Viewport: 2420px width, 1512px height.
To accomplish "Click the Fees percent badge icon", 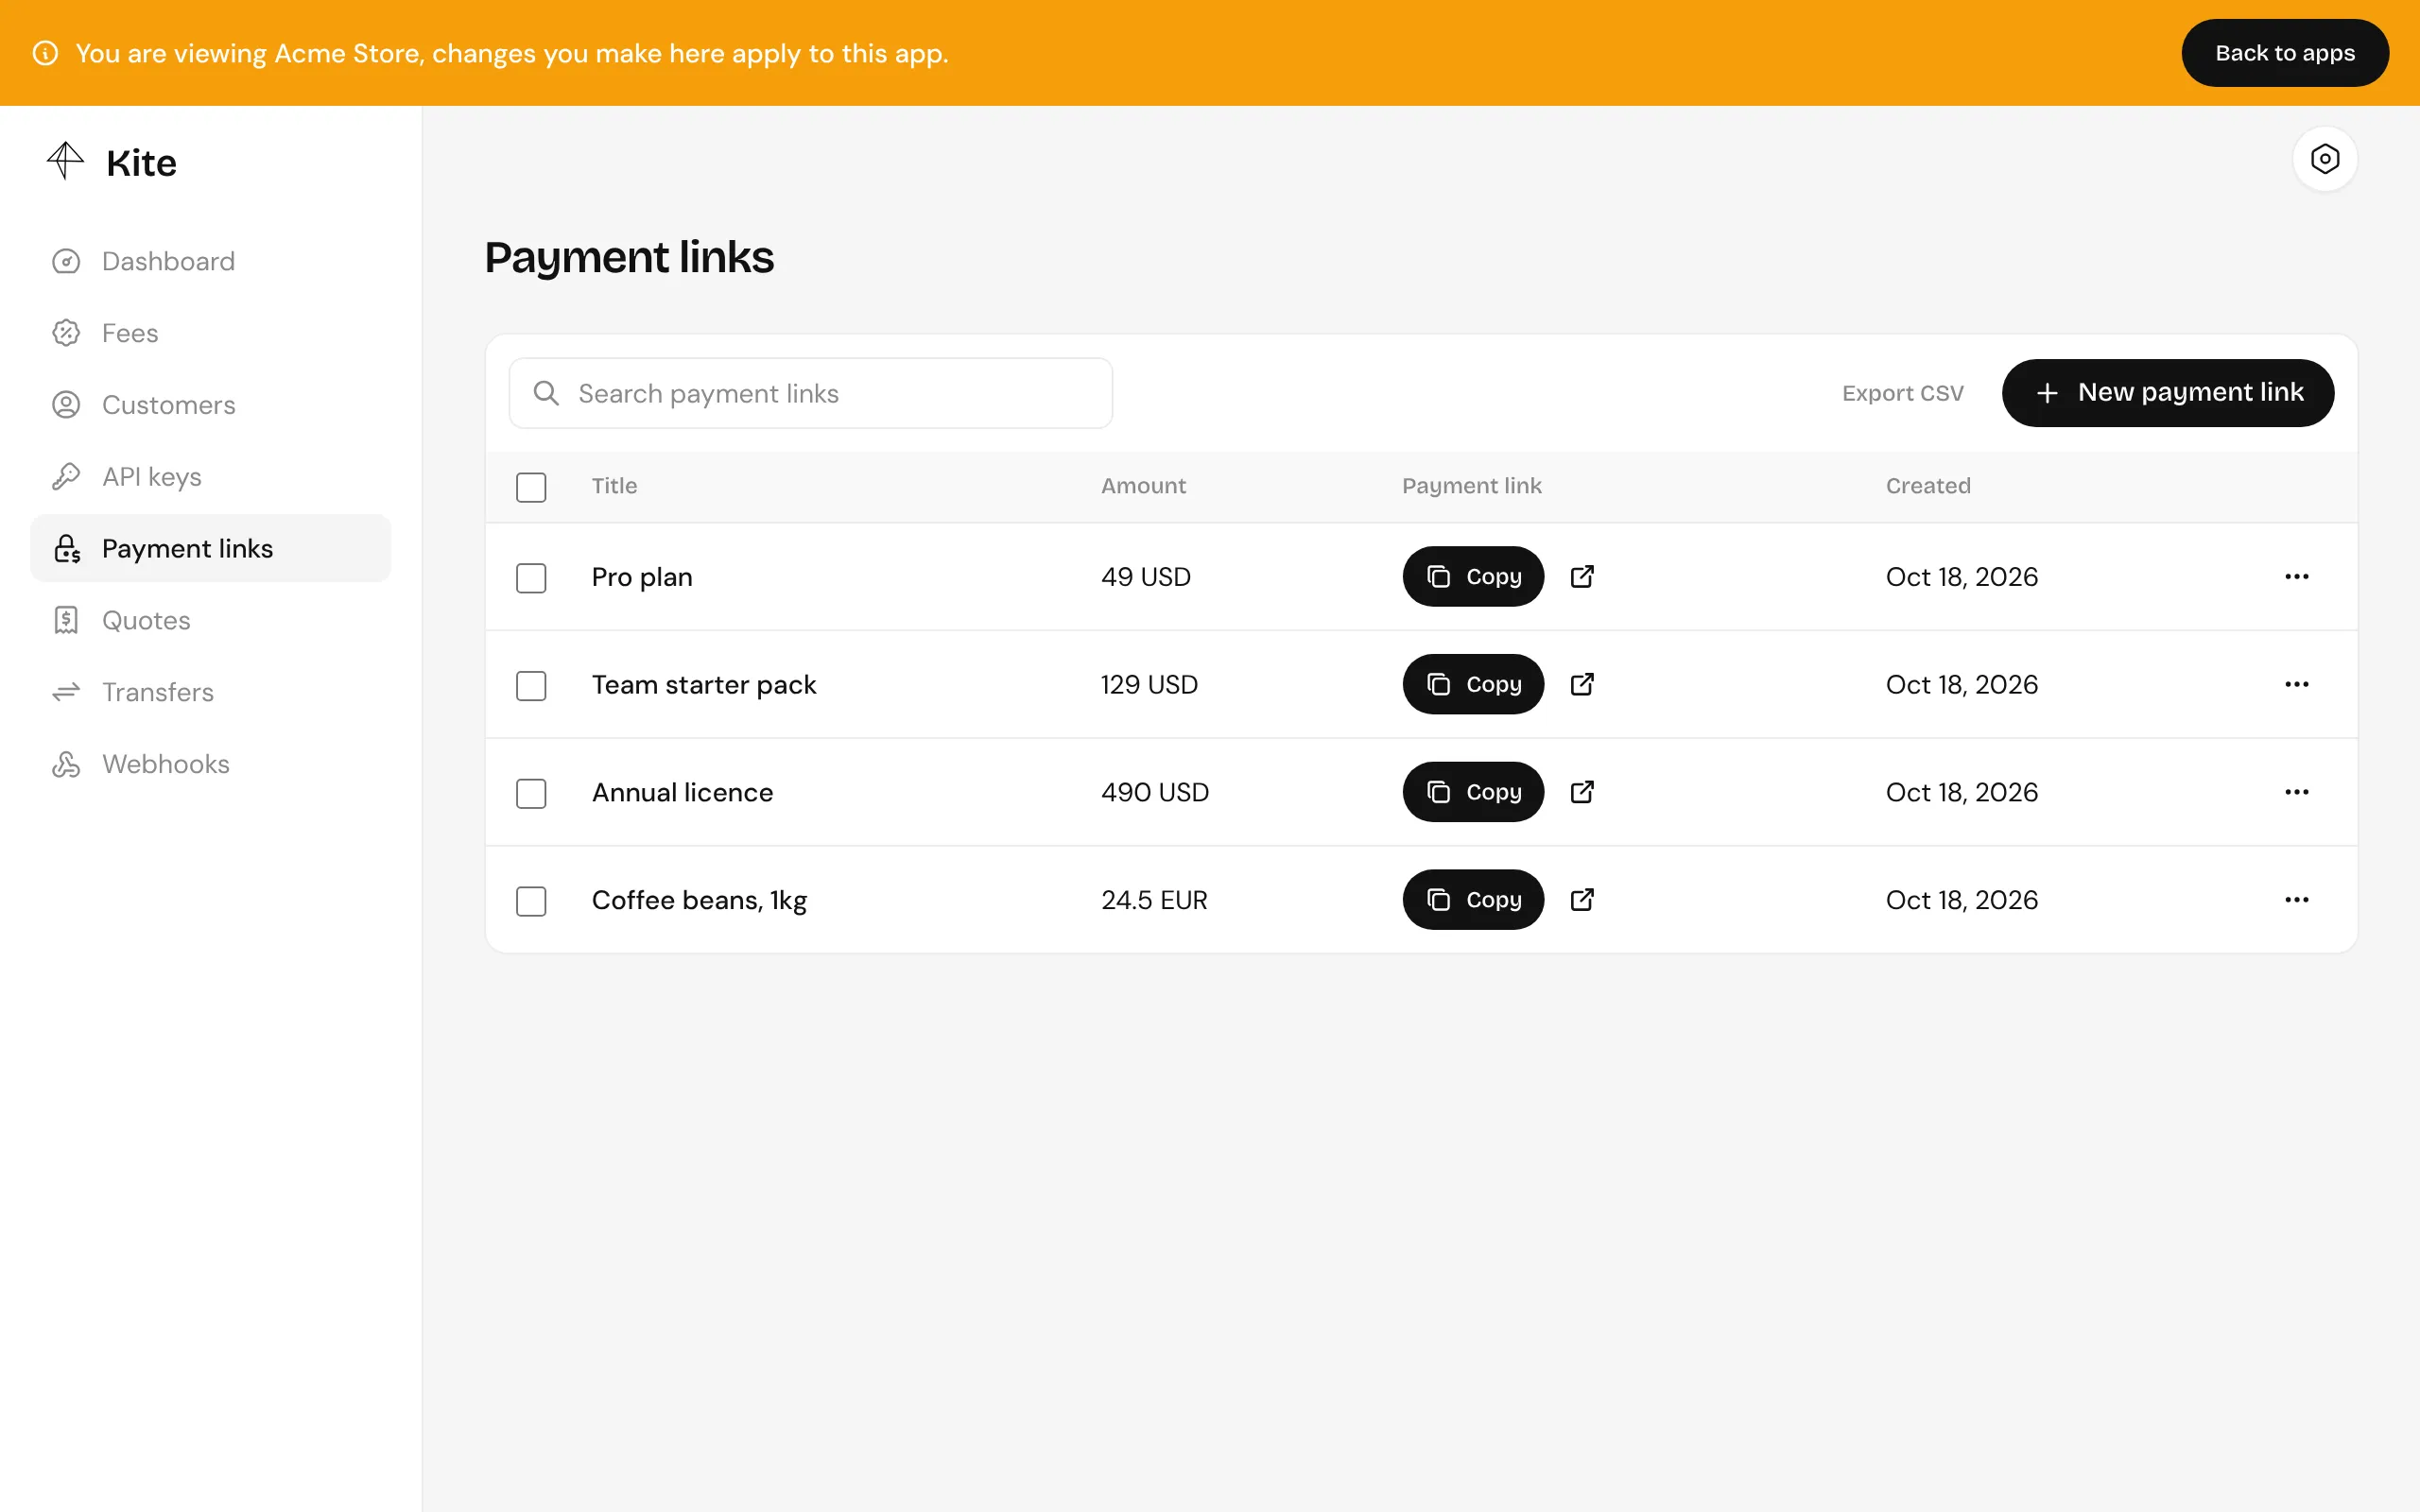I will (66, 333).
